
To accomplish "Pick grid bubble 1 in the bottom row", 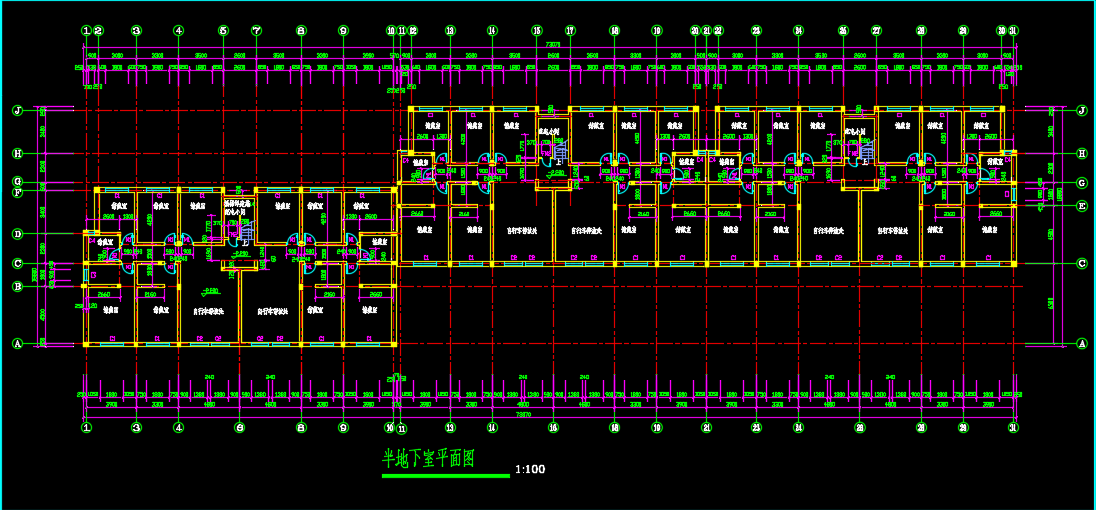I will (x=86, y=427).
